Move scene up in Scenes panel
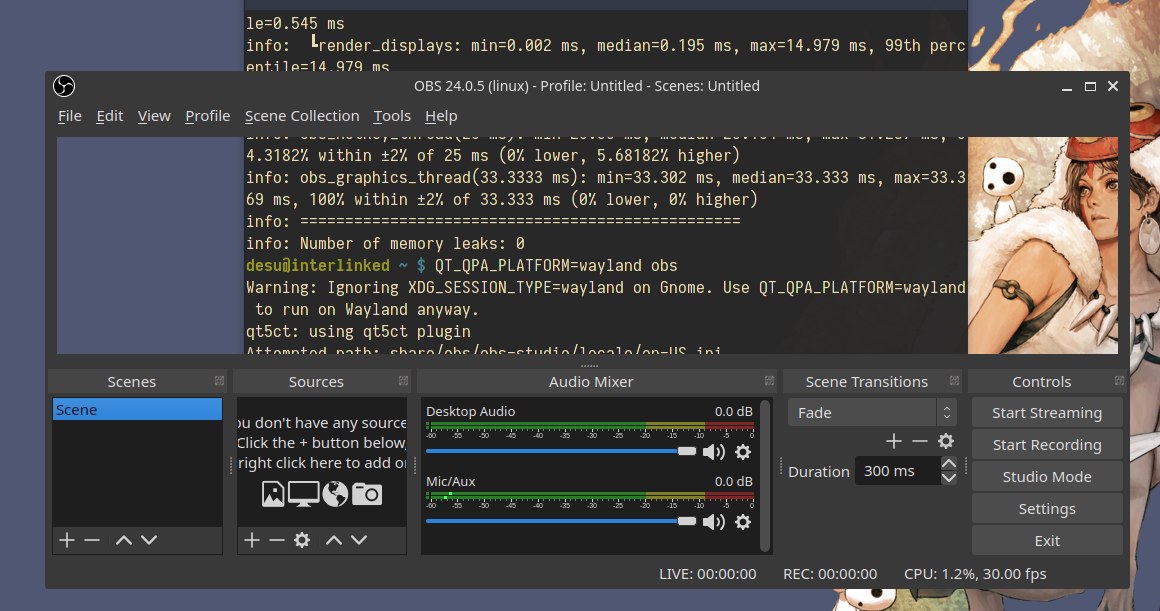Screen dimensions: 1160x611 (124, 540)
